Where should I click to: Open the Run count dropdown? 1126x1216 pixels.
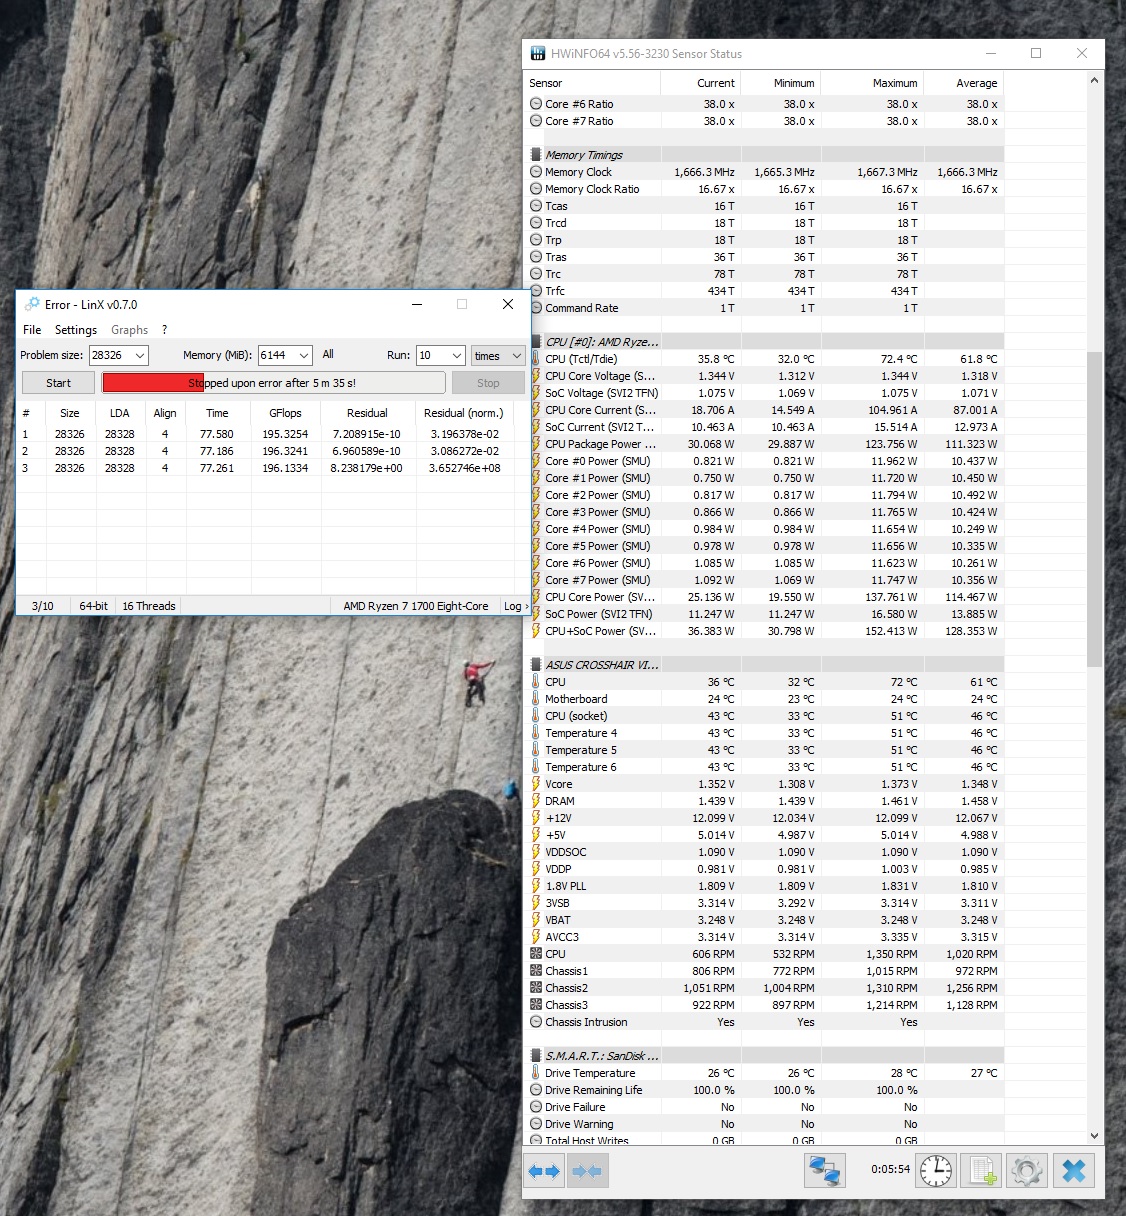pyautogui.click(x=457, y=356)
